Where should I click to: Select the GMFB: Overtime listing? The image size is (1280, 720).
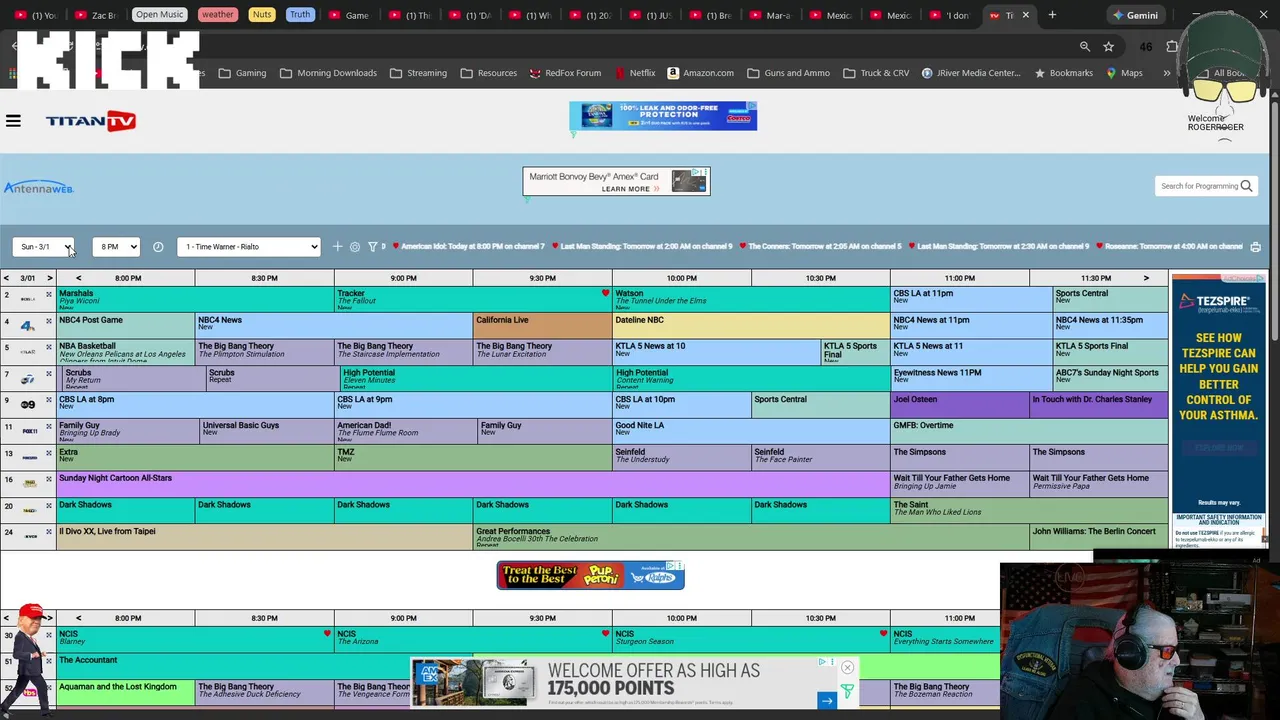click(1029, 431)
